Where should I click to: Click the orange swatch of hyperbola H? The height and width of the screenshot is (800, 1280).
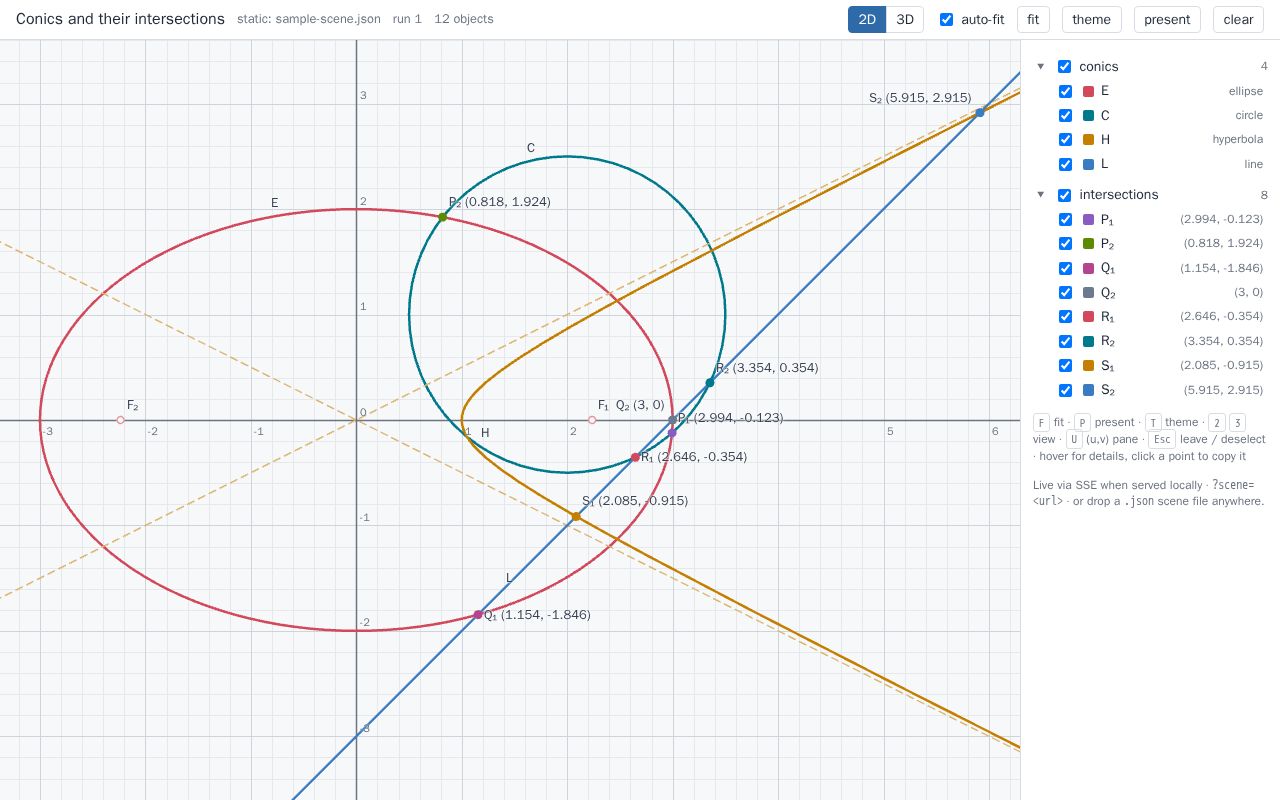pyautogui.click(x=1089, y=140)
